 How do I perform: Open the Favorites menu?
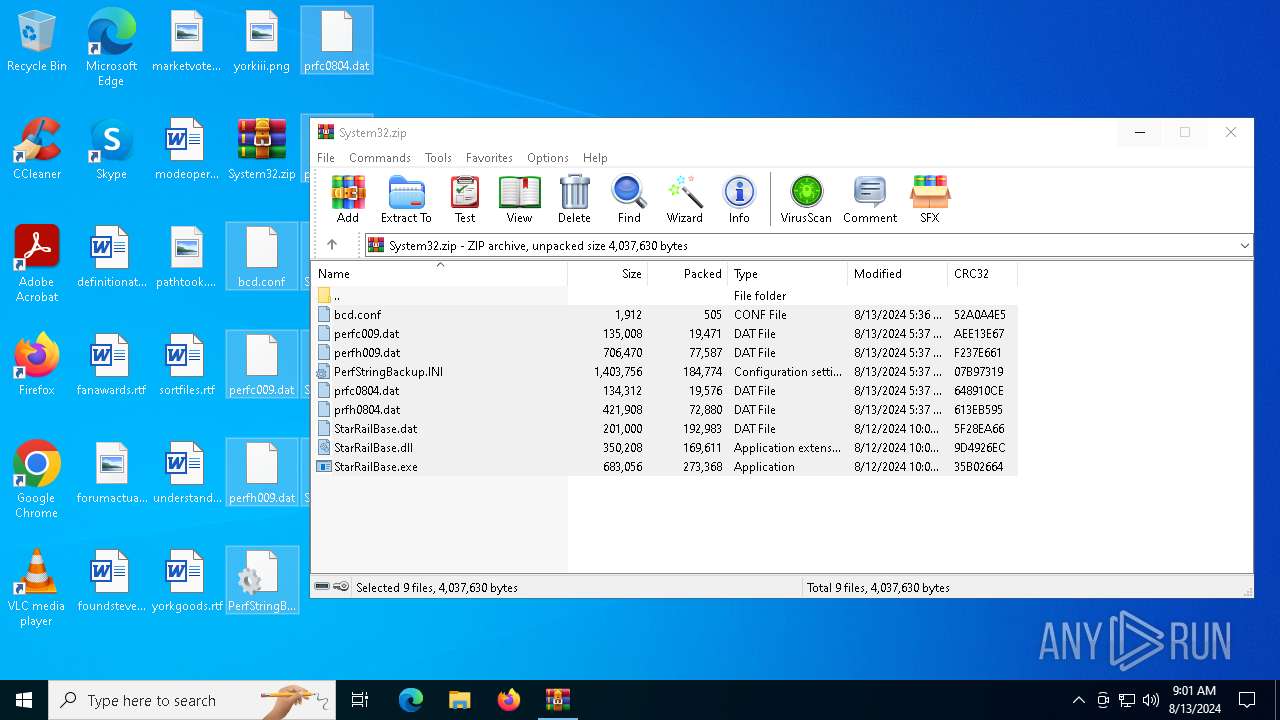(489, 158)
